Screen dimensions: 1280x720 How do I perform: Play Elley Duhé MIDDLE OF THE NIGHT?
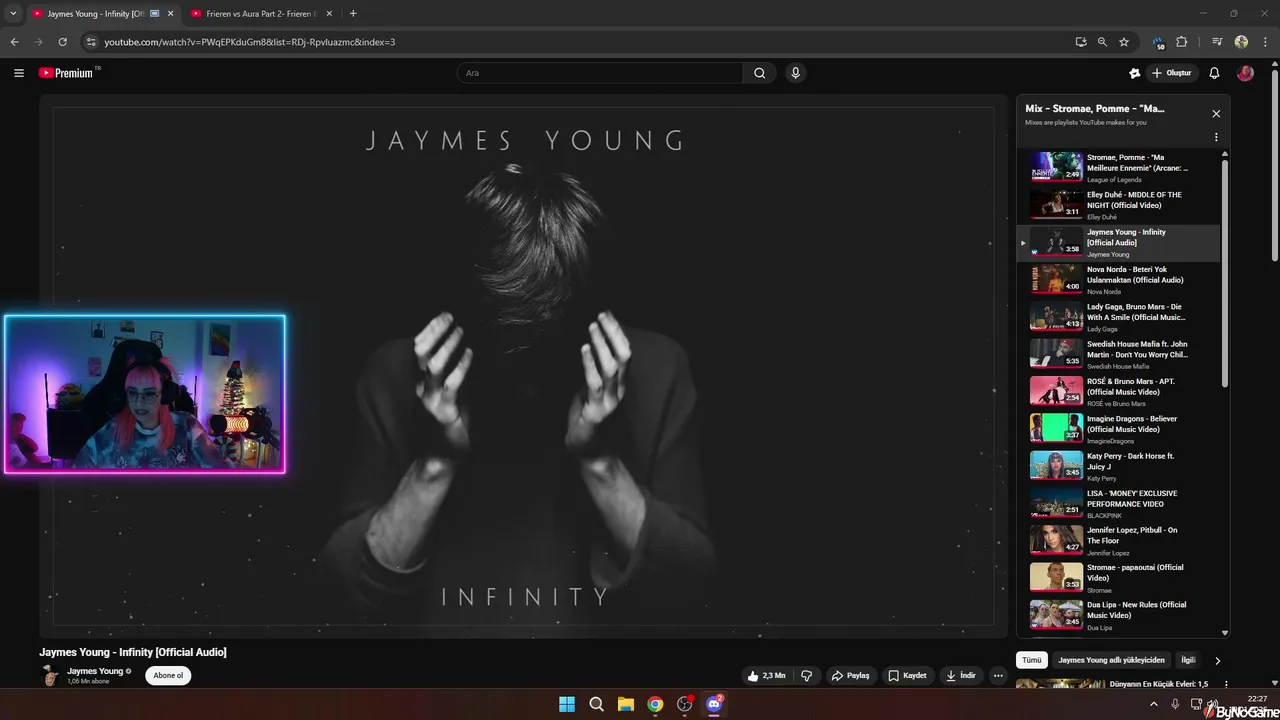[x=1118, y=204]
